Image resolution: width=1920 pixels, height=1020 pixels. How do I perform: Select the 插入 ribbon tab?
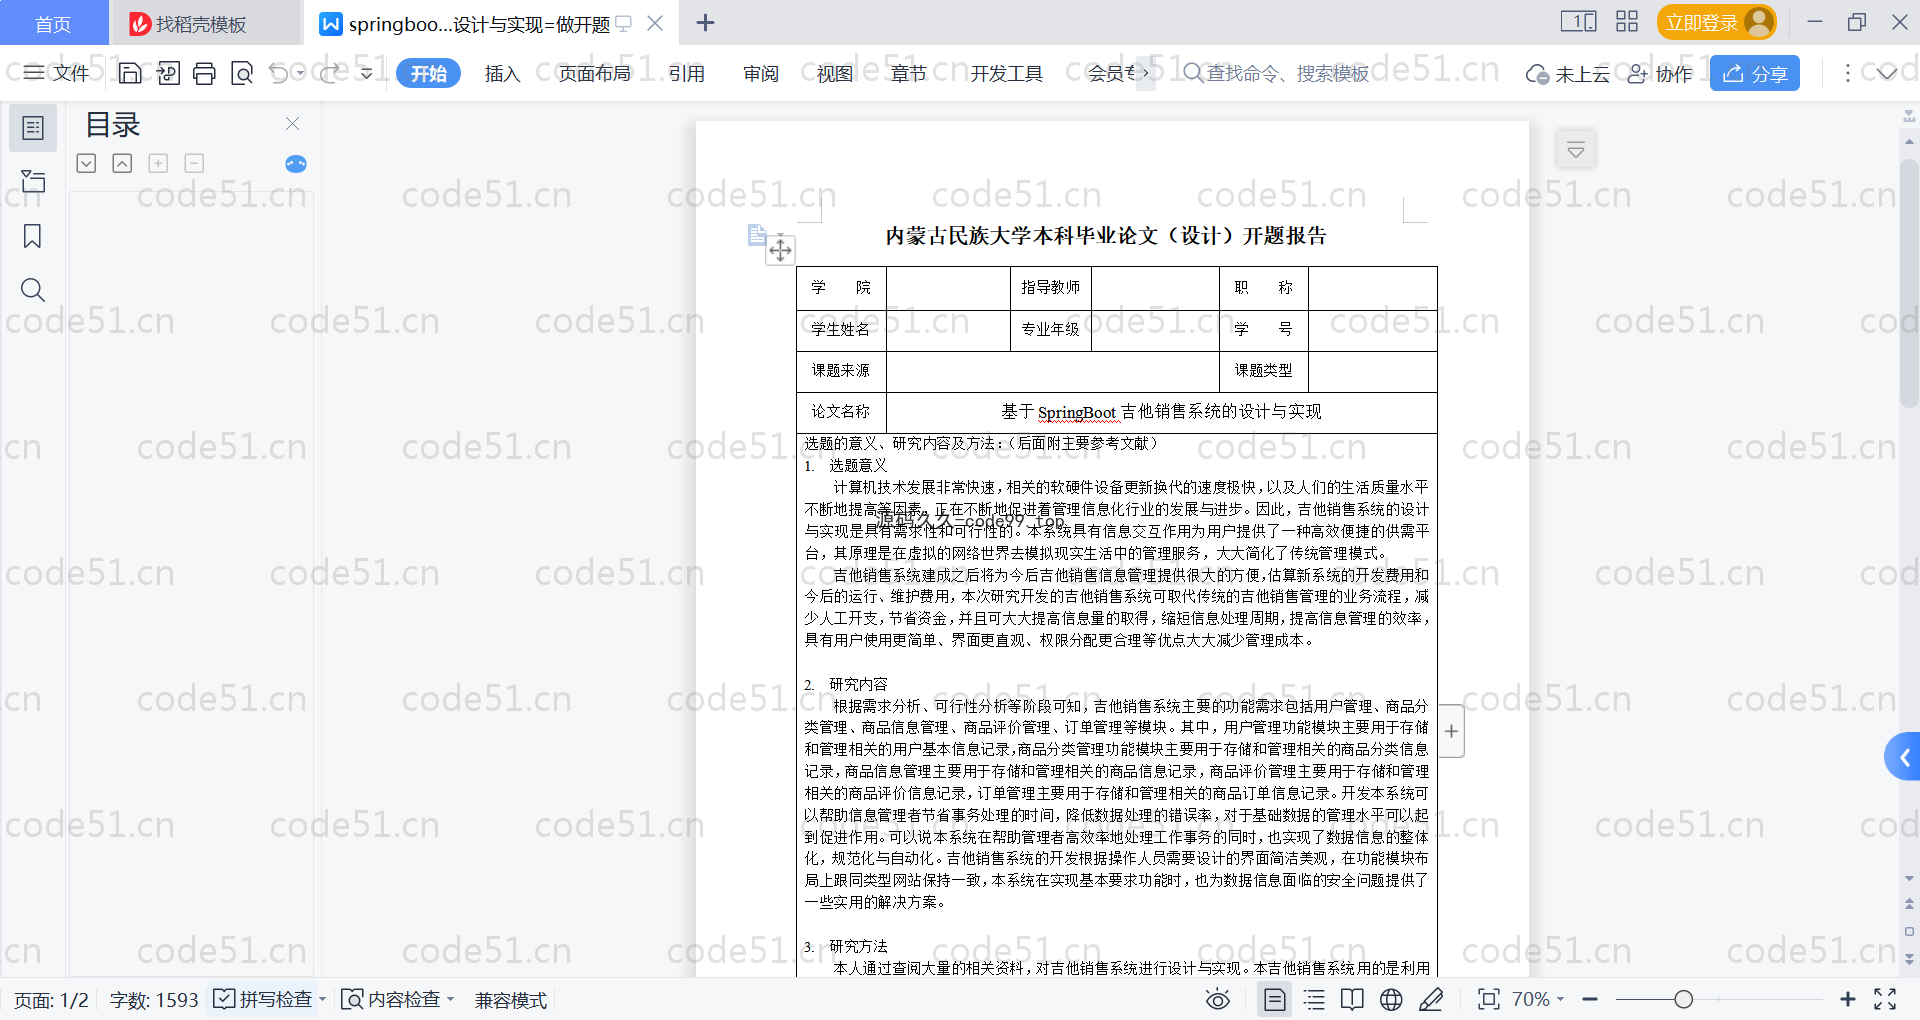[x=502, y=73]
